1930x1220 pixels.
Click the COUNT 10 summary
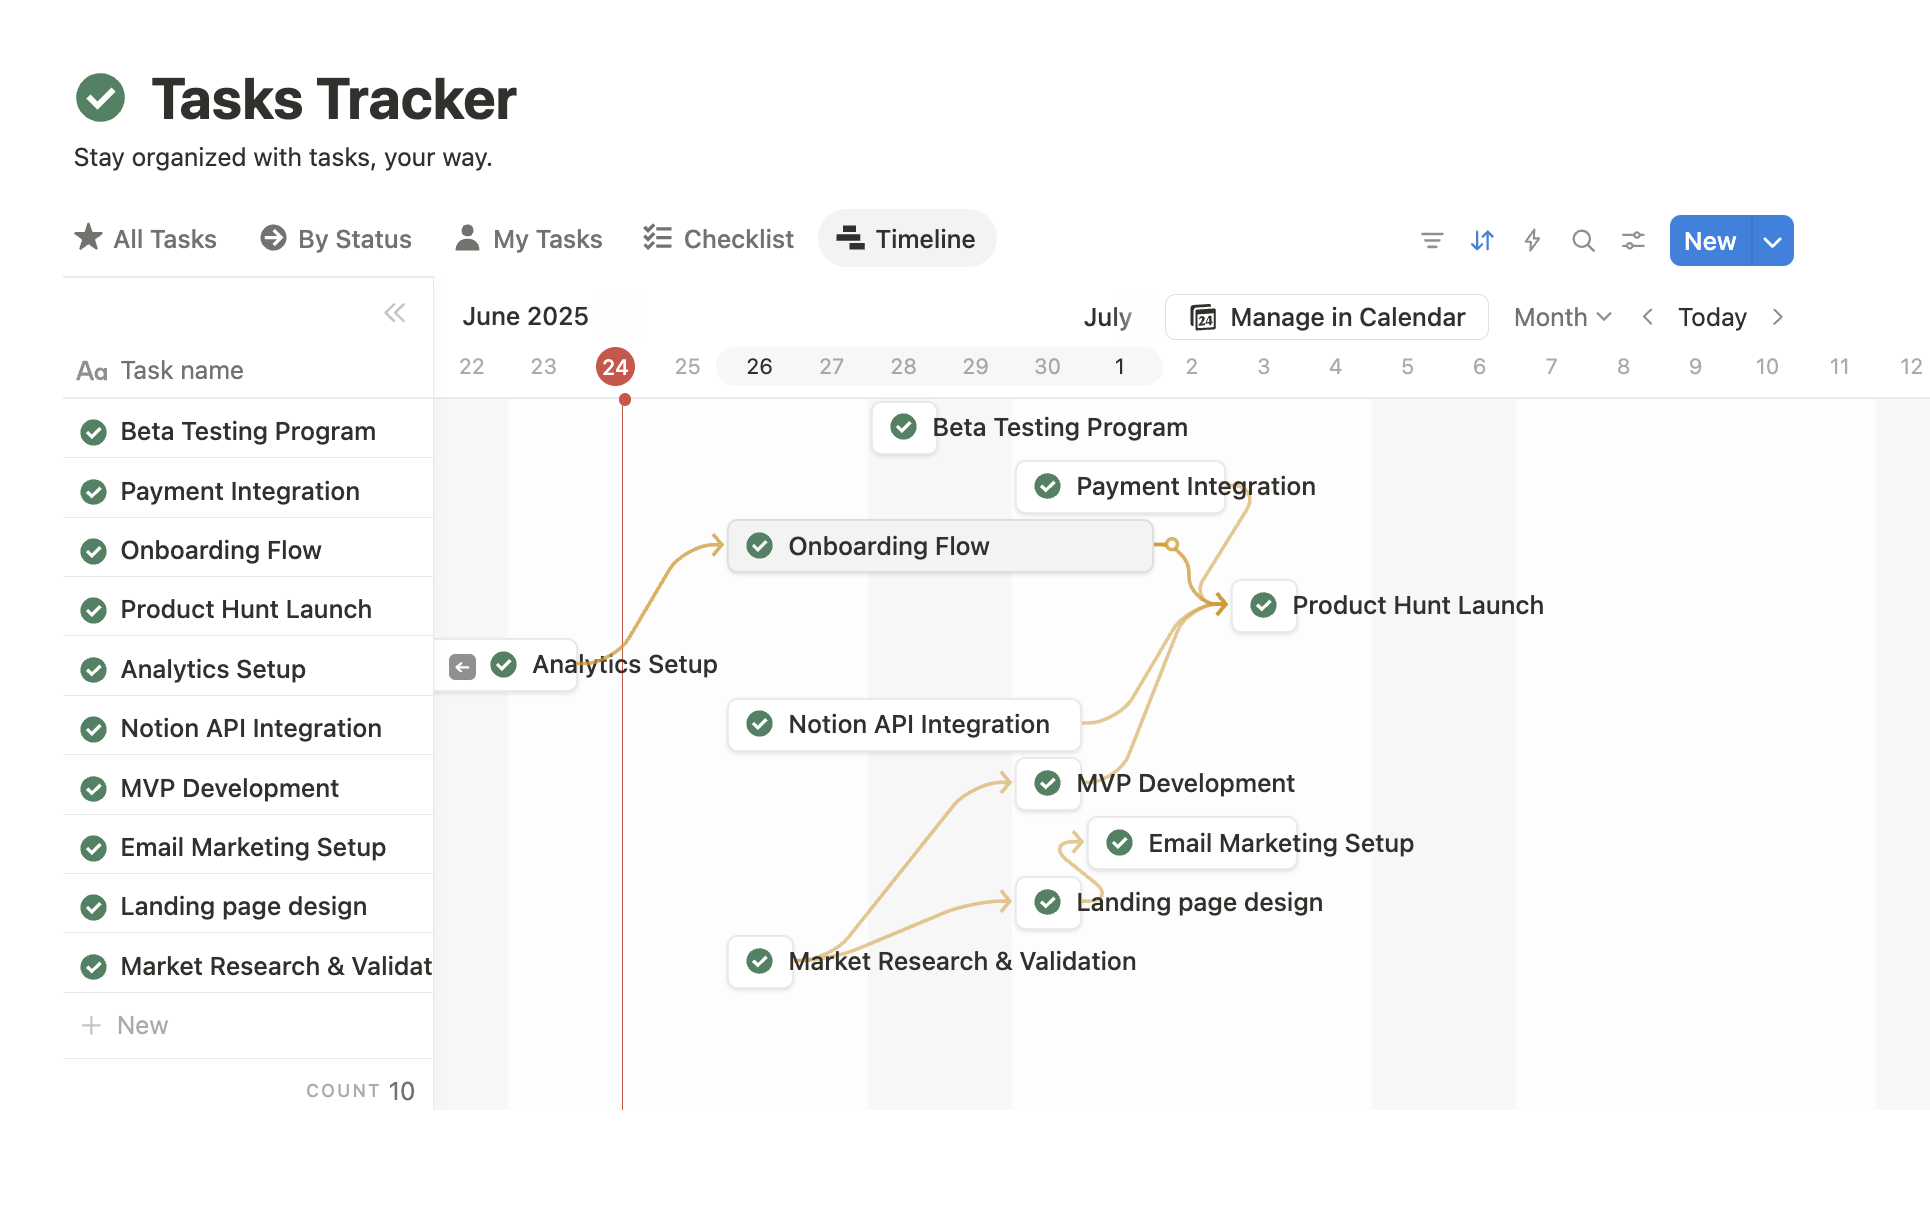(x=360, y=1091)
